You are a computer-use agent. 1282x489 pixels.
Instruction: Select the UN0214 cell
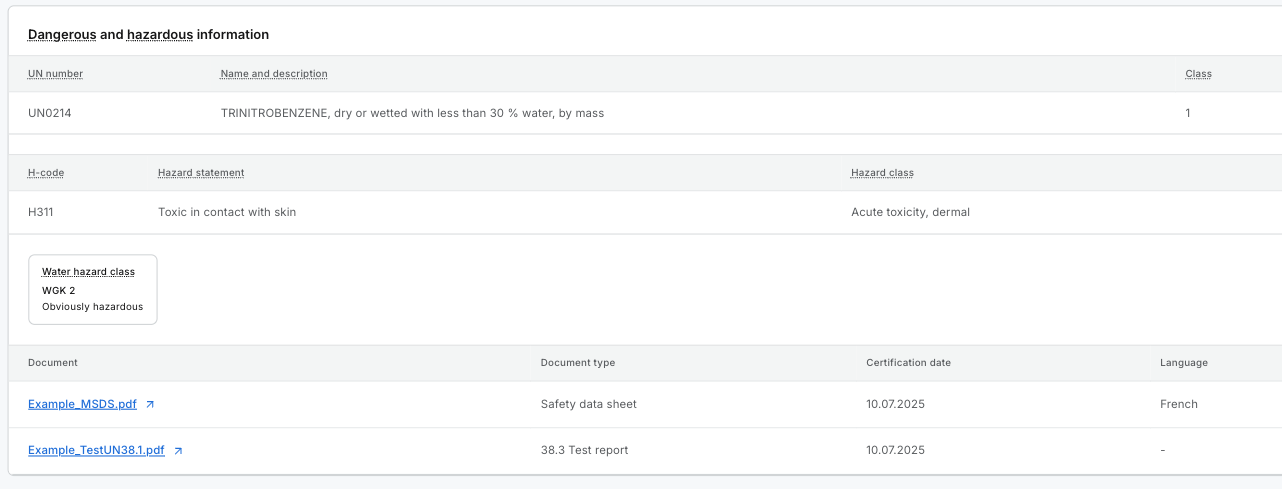coord(50,113)
